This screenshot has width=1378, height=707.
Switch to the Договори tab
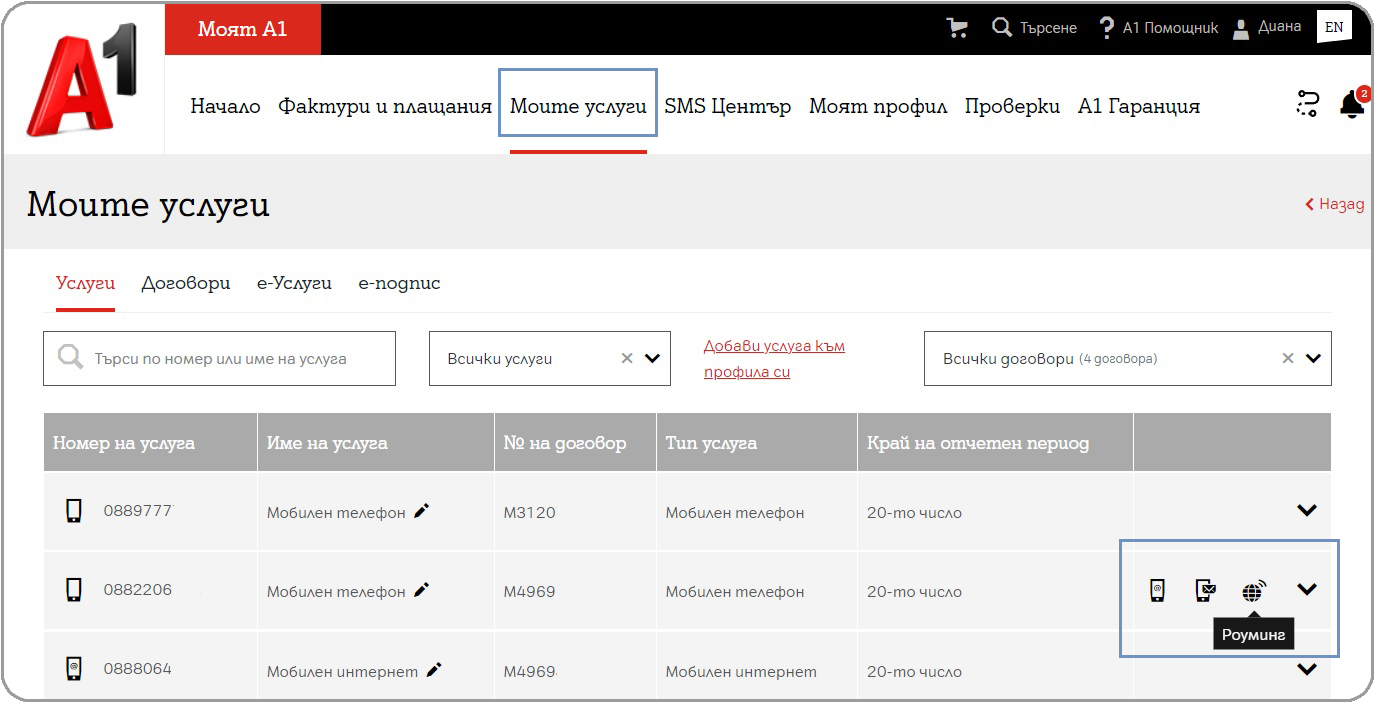tap(186, 283)
